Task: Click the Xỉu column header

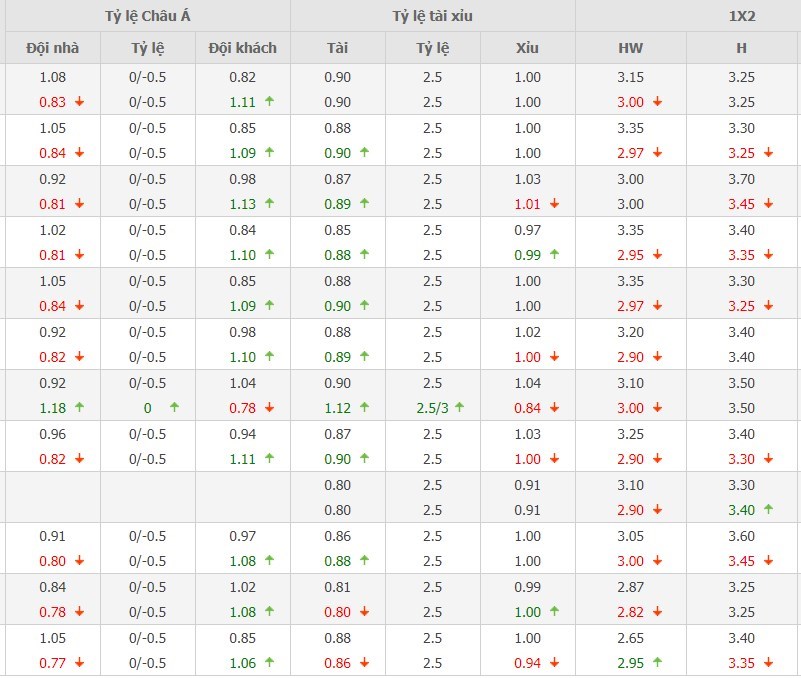Action: (527, 48)
